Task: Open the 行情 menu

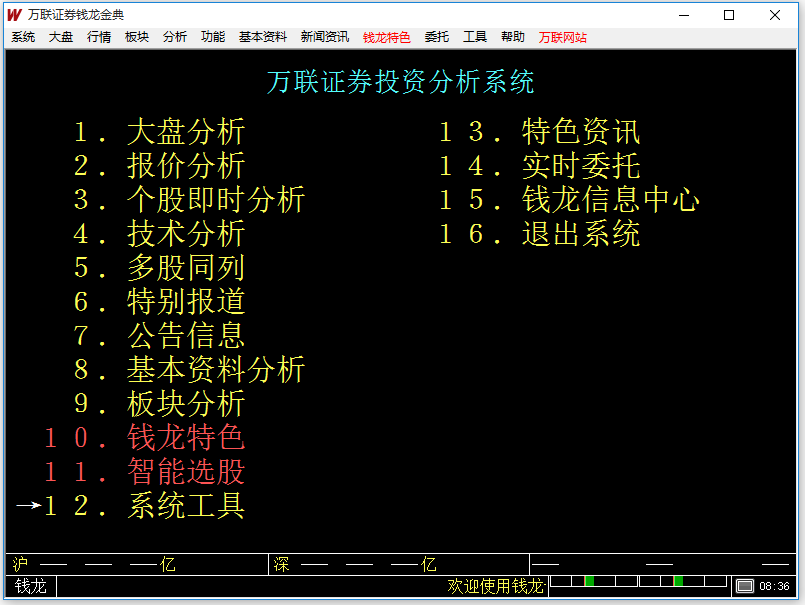Action: tap(99, 37)
